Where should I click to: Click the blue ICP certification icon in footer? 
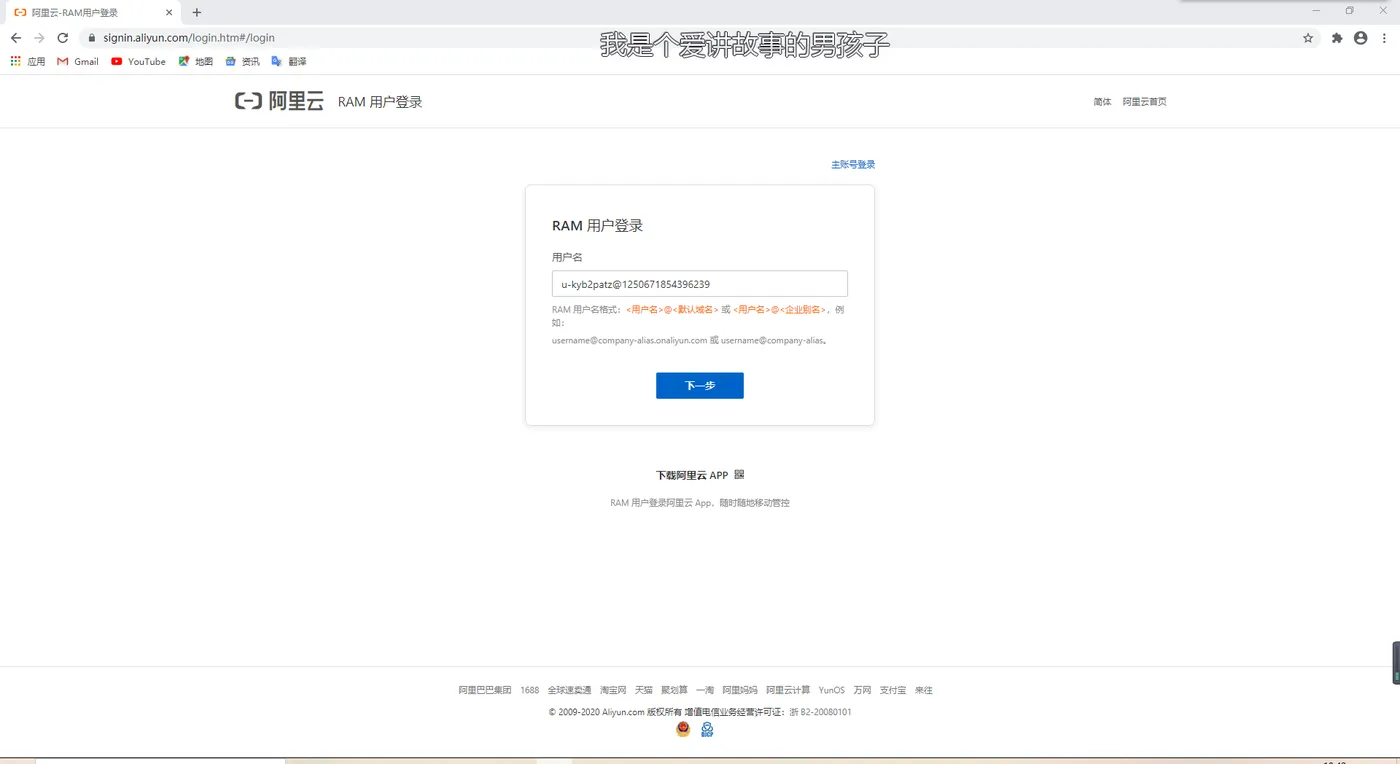707,730
